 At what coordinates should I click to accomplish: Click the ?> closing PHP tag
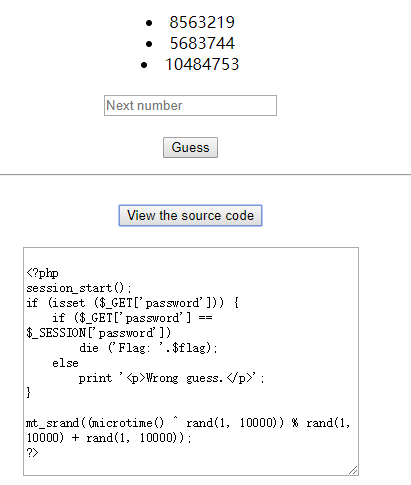click(32, 453)
